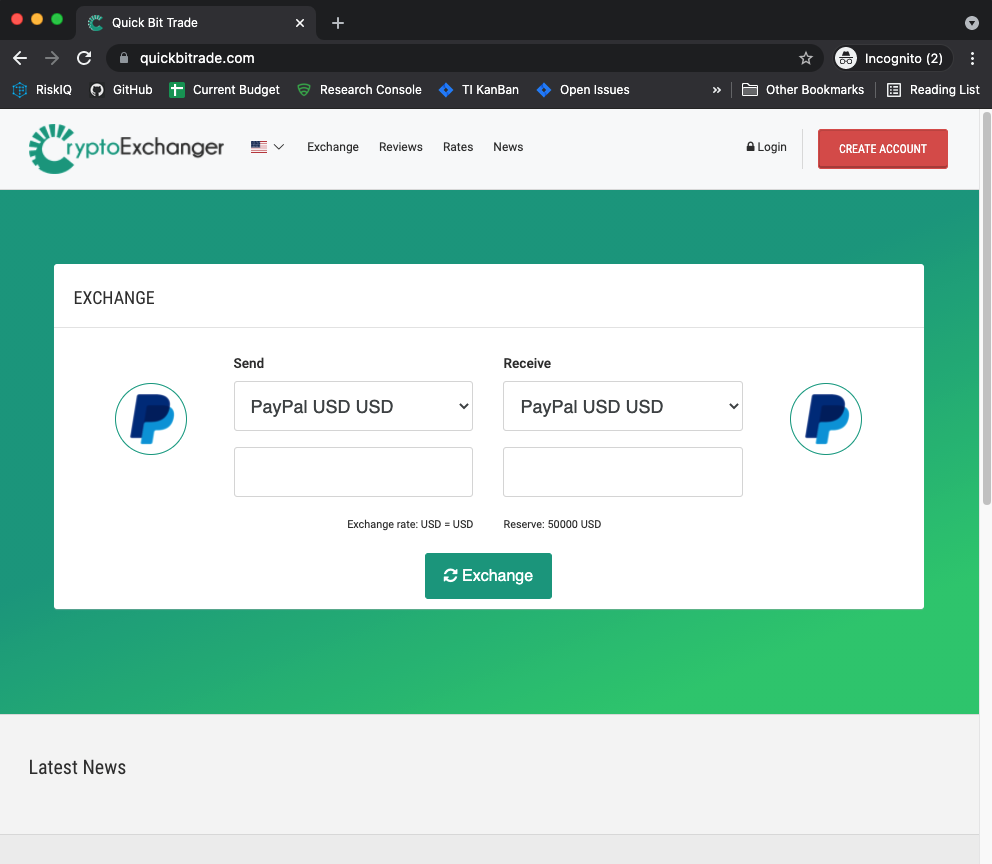Screen dimensions: 992x864
Task: Open the Receive currency dropdown
Action: (x=623, y=406)
